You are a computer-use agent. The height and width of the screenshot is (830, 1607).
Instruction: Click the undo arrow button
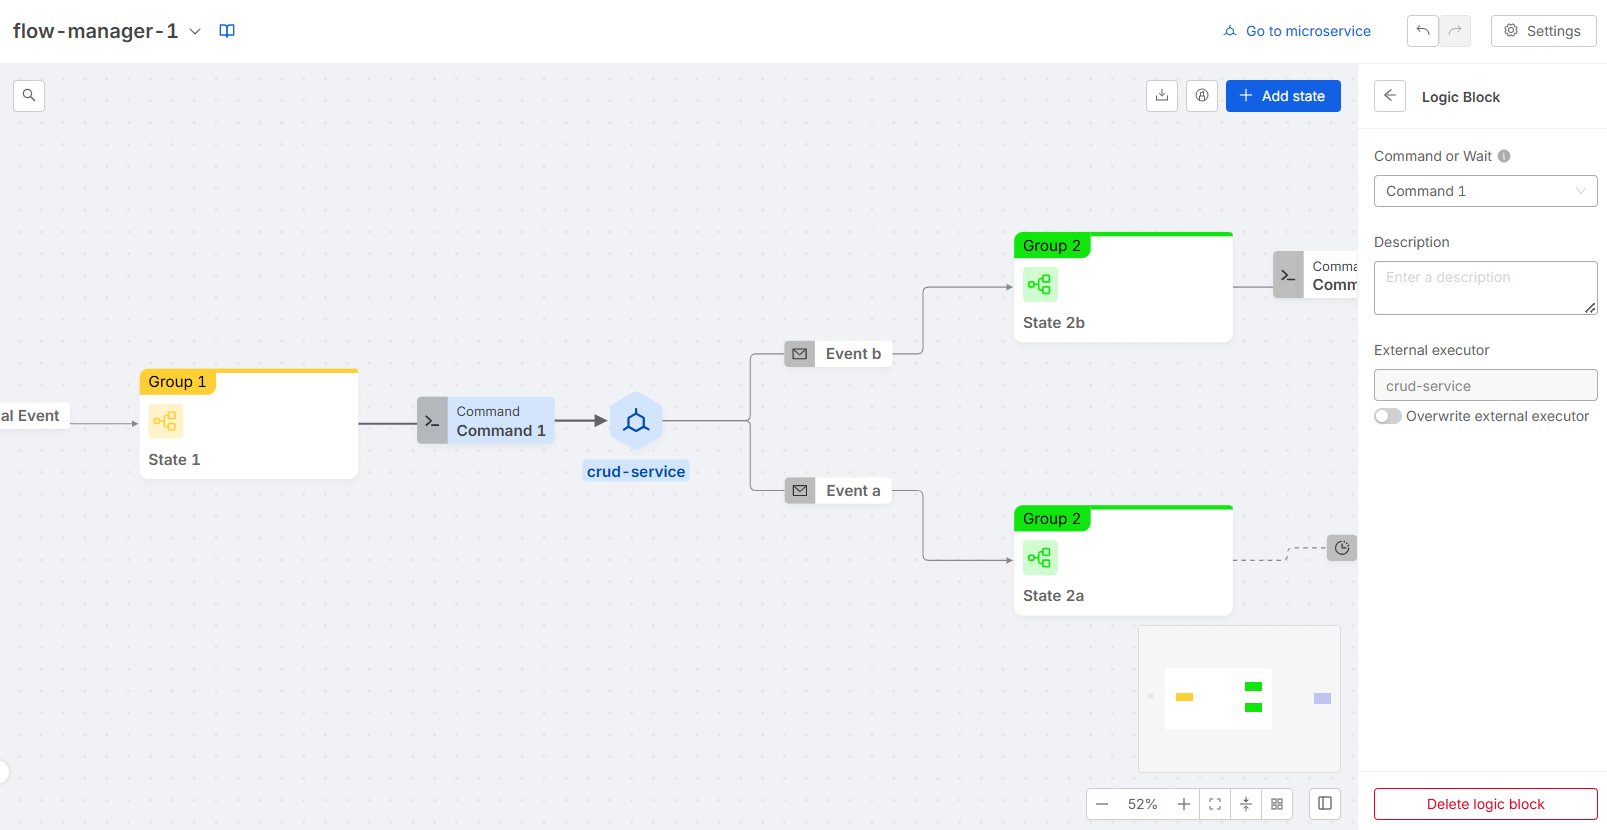pos(1422,31)
